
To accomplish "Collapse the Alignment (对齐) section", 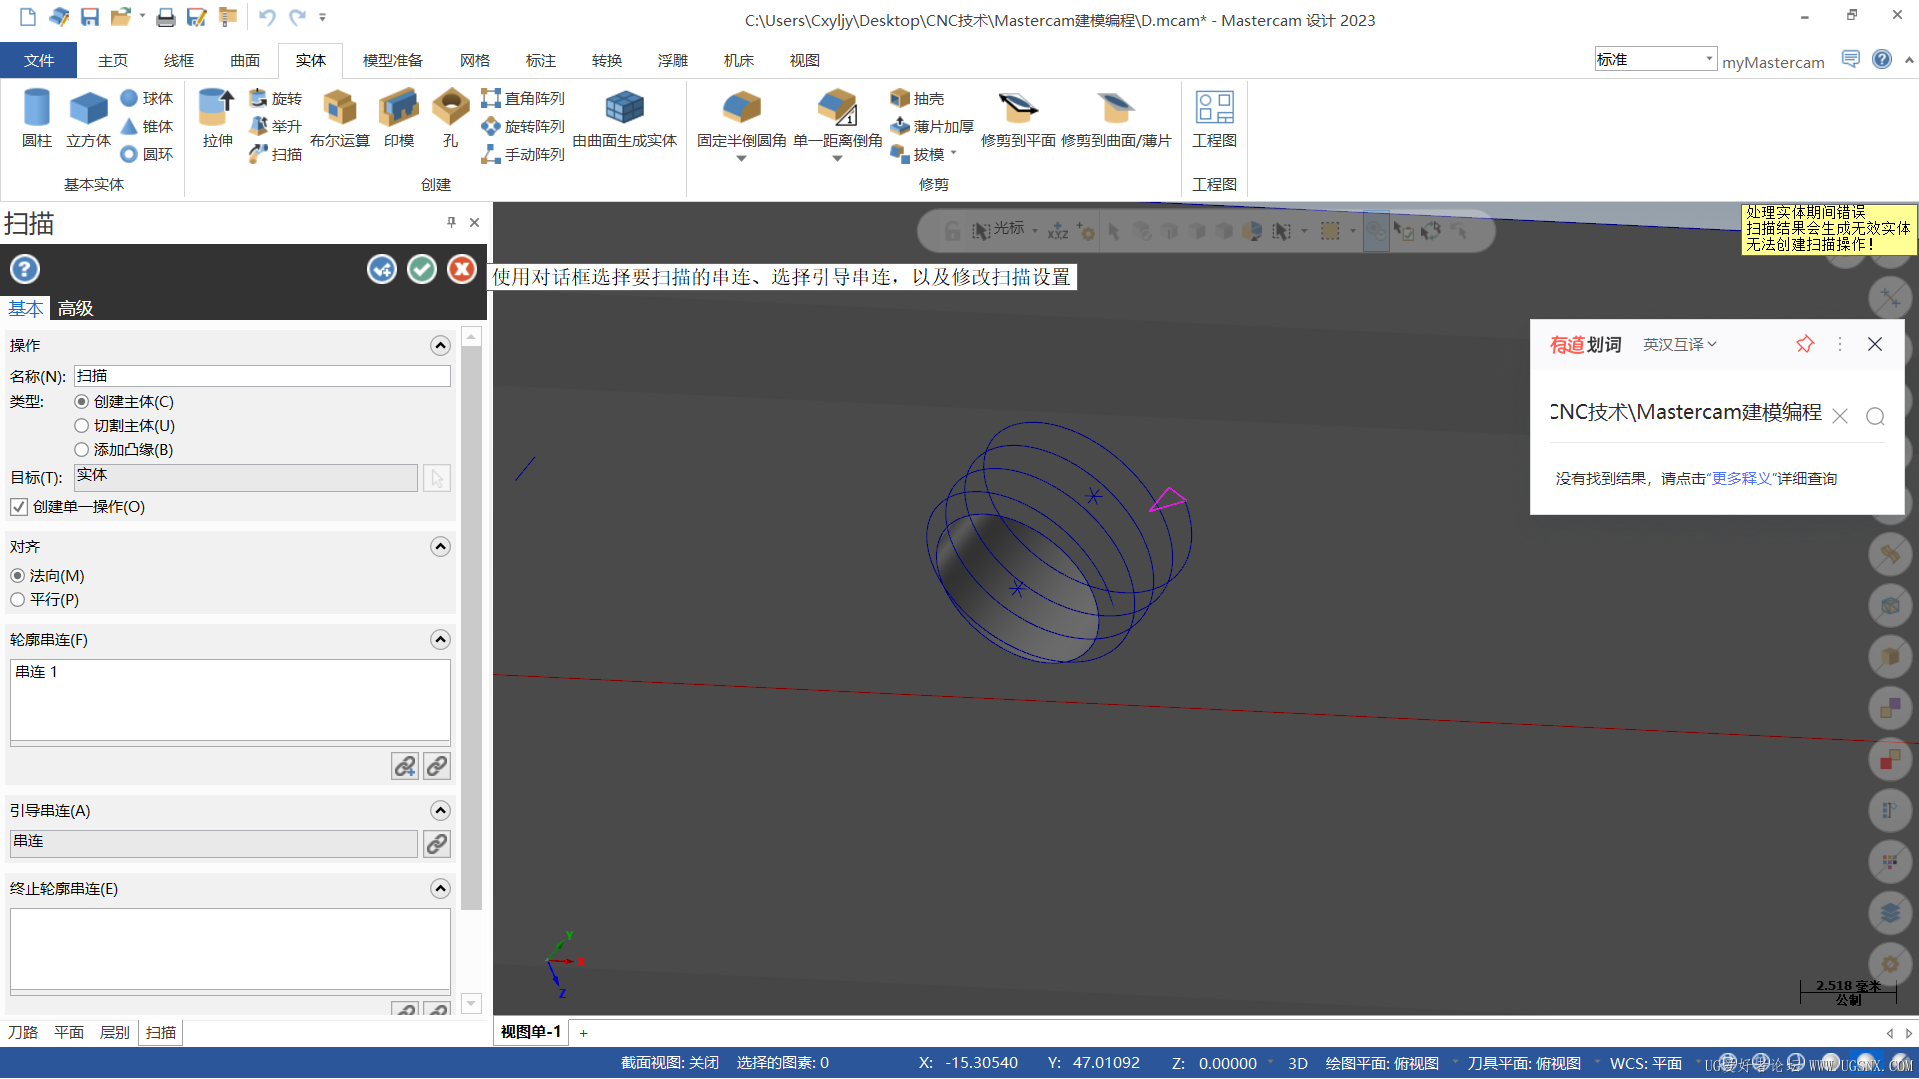I will click(440, 546).
